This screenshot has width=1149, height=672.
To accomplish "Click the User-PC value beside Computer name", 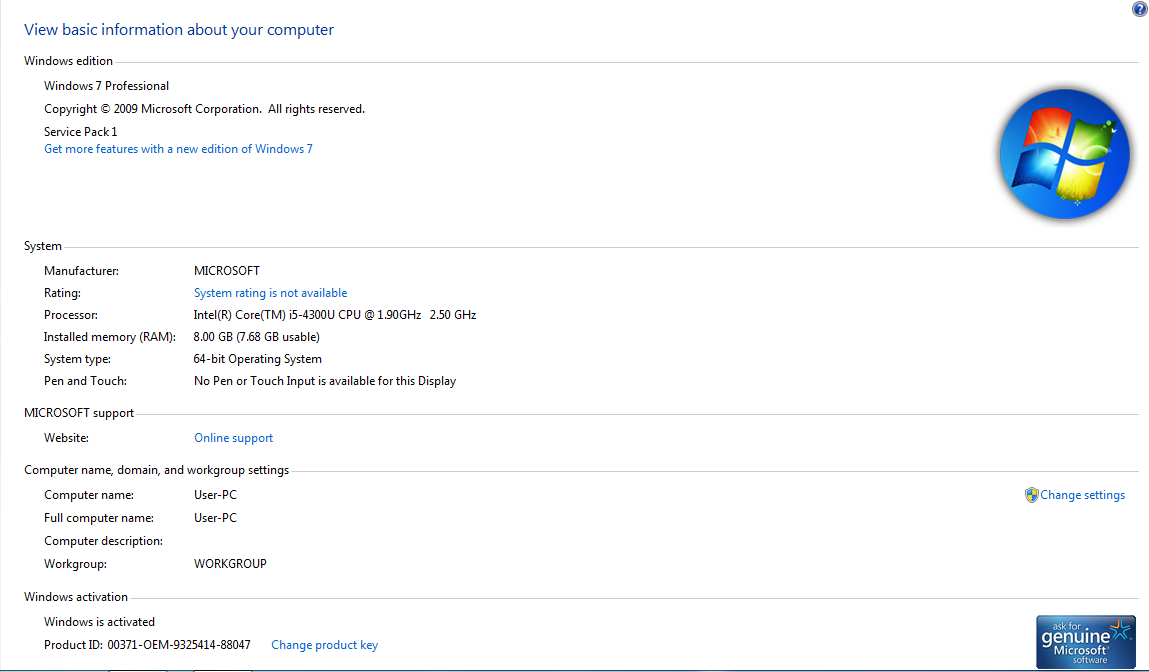I will pos(215,495).
